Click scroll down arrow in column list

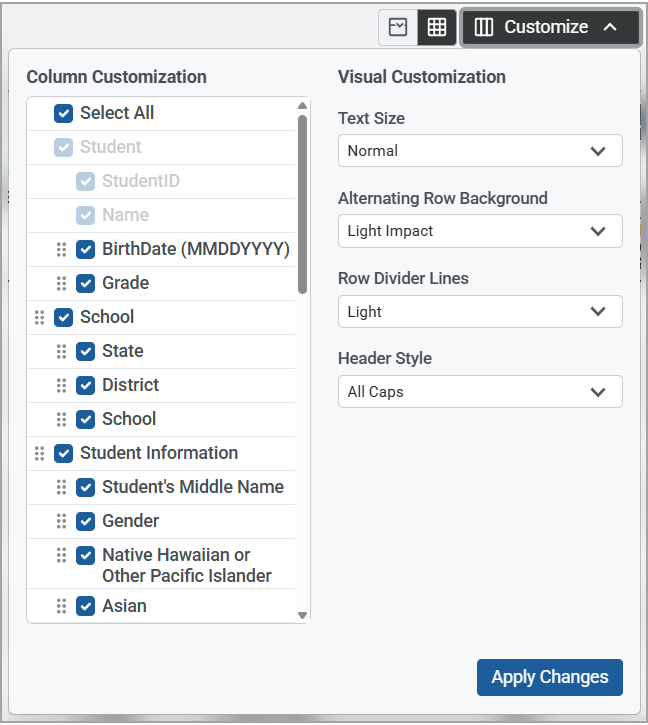click(303, 616)
